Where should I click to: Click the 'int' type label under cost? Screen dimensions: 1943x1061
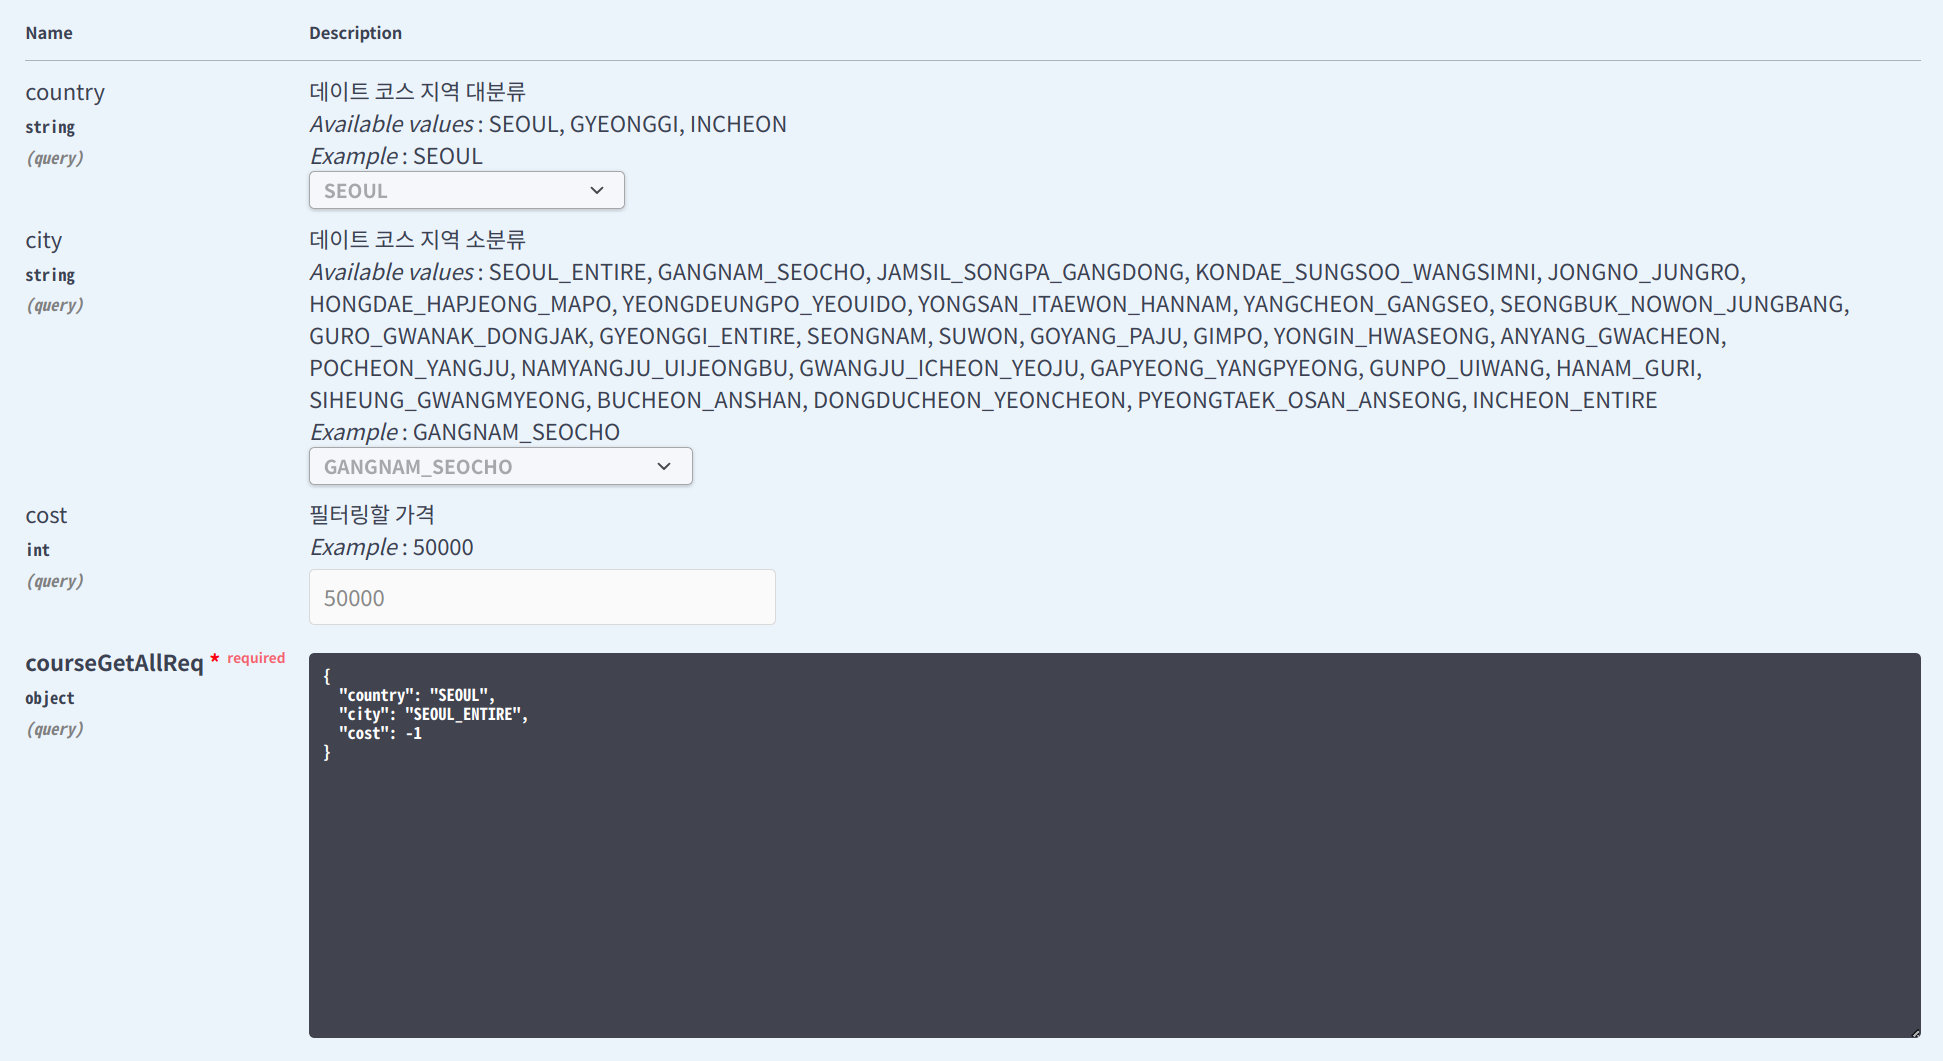coord(38,550)
